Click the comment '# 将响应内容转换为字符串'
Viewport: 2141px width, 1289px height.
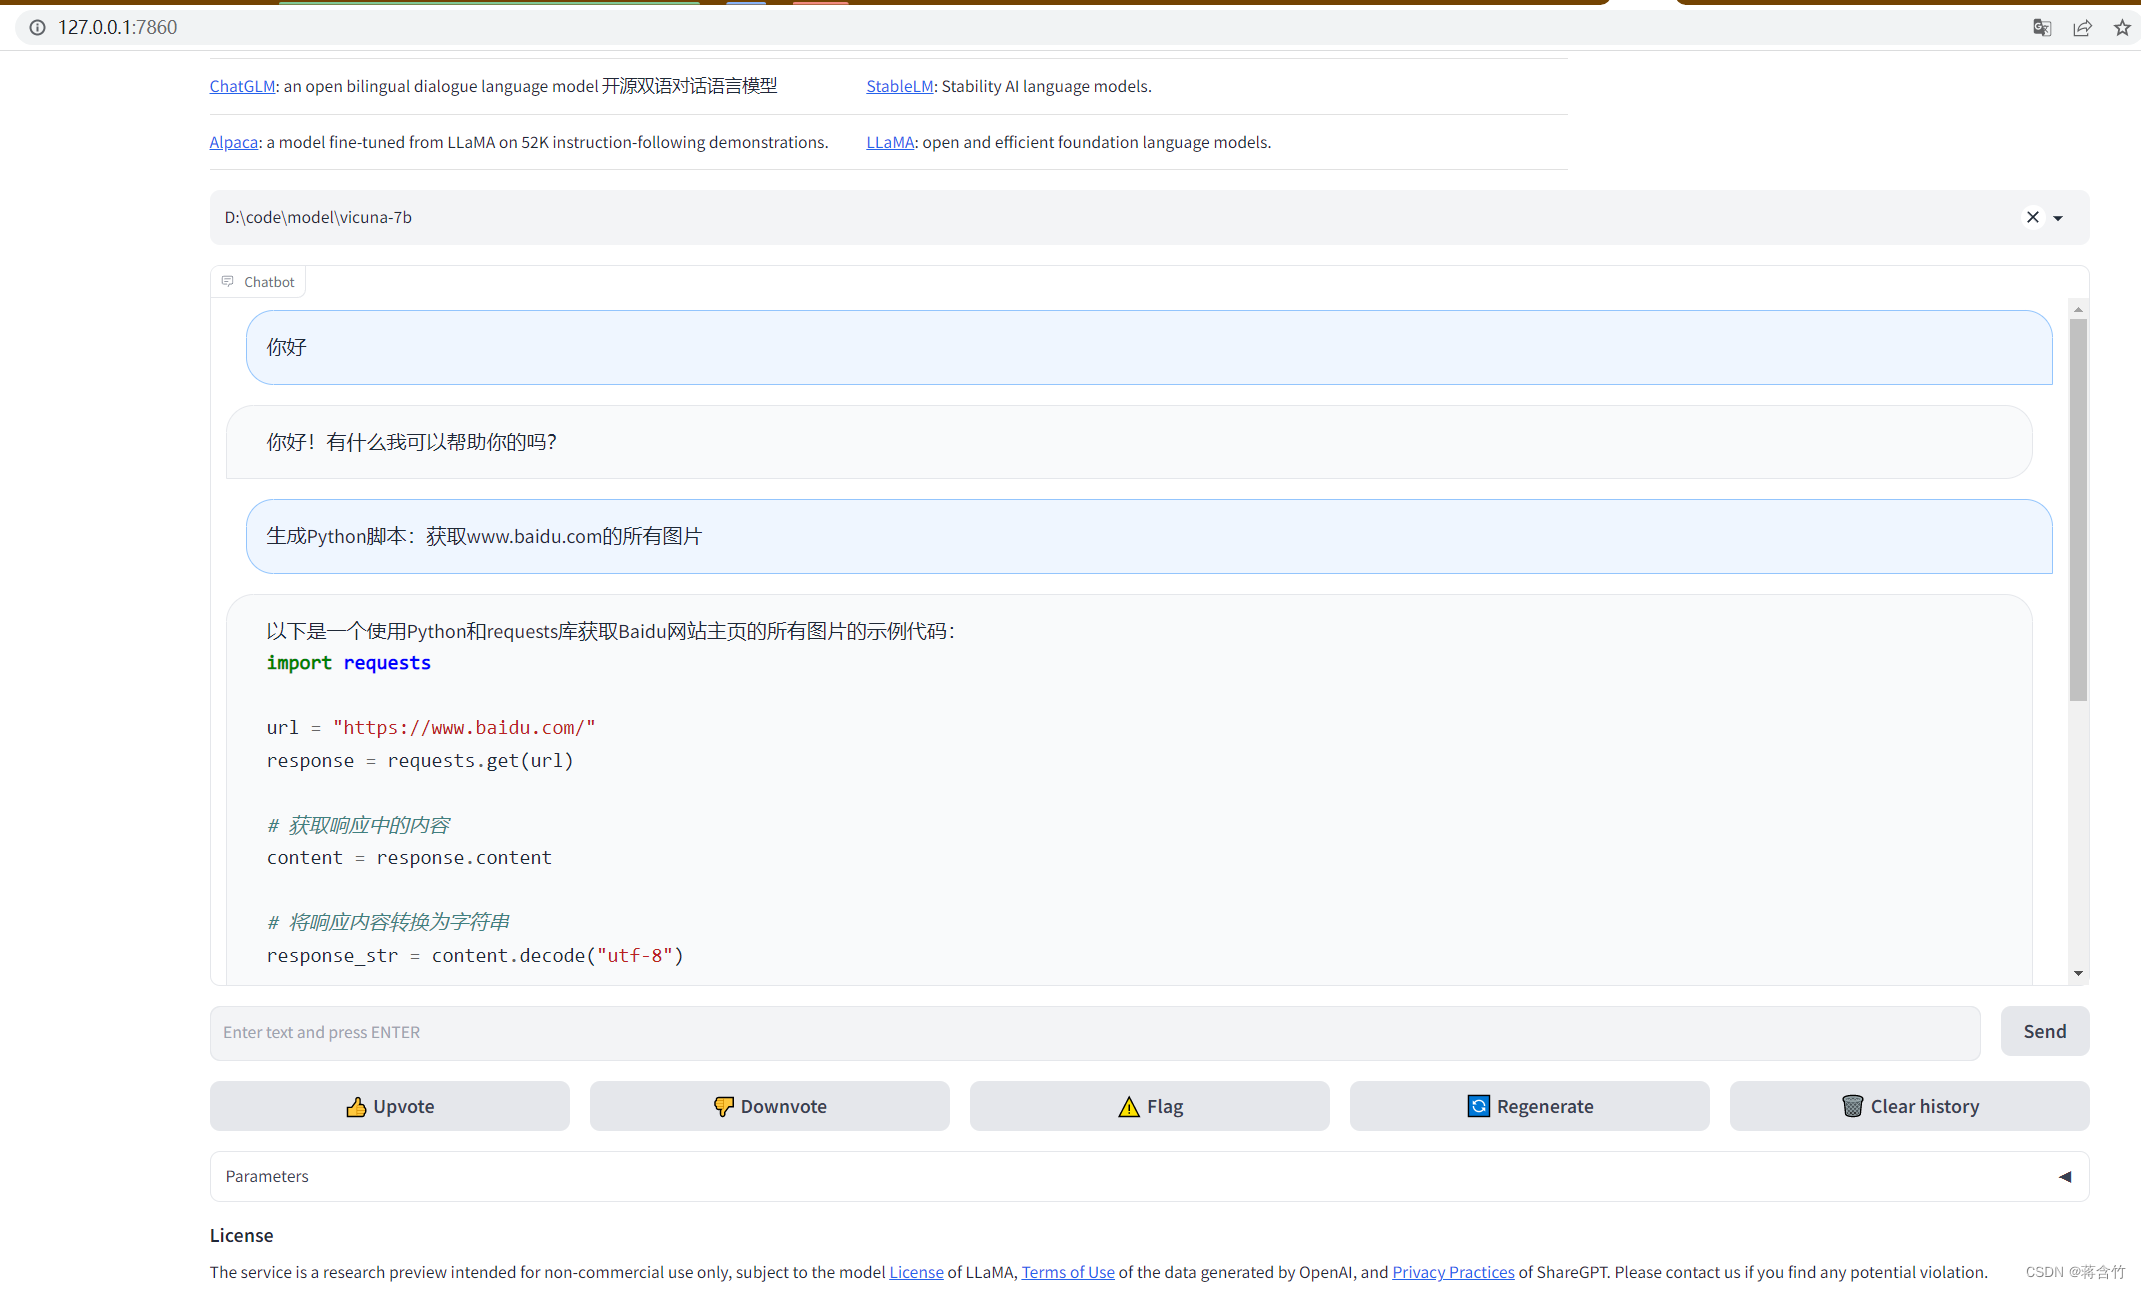388,922
